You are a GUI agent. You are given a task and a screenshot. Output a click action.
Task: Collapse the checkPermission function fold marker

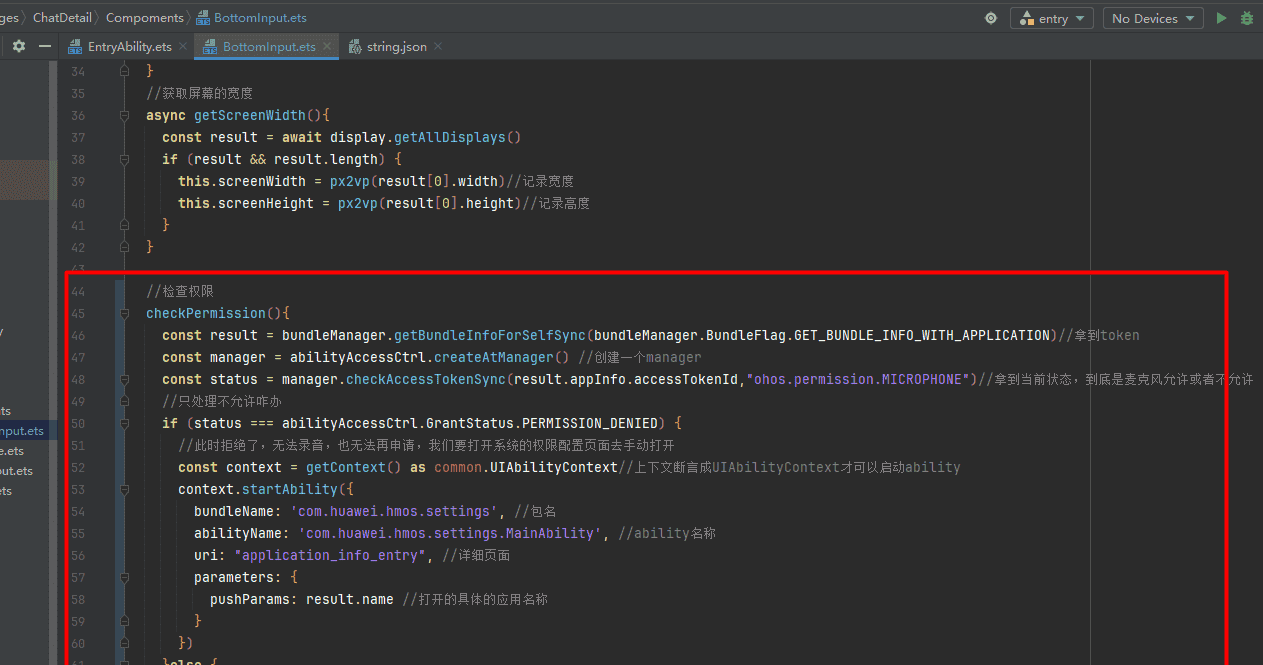click(125, 313)
